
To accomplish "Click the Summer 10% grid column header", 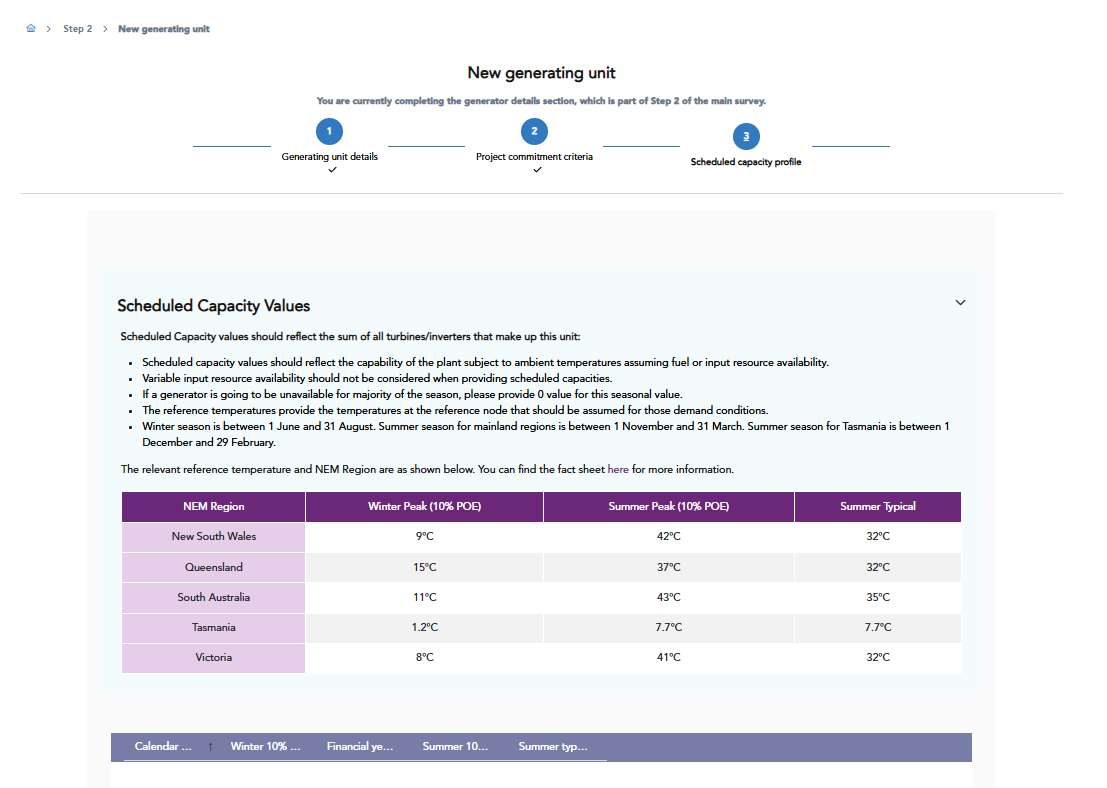I will [x=455, y=747].
